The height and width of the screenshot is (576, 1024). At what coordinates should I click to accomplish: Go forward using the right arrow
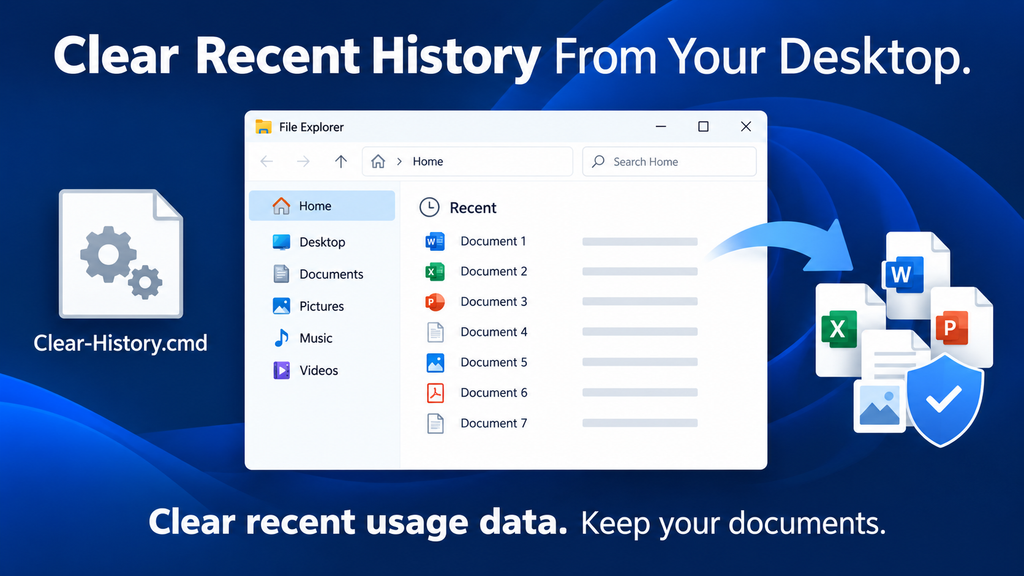click(x=303, y=161)
